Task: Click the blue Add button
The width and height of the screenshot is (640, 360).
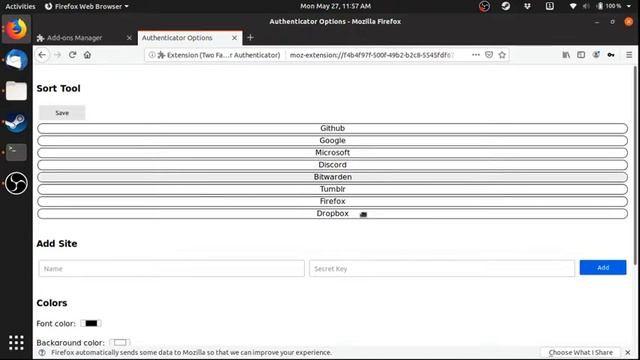Action: tap(603, 268)
